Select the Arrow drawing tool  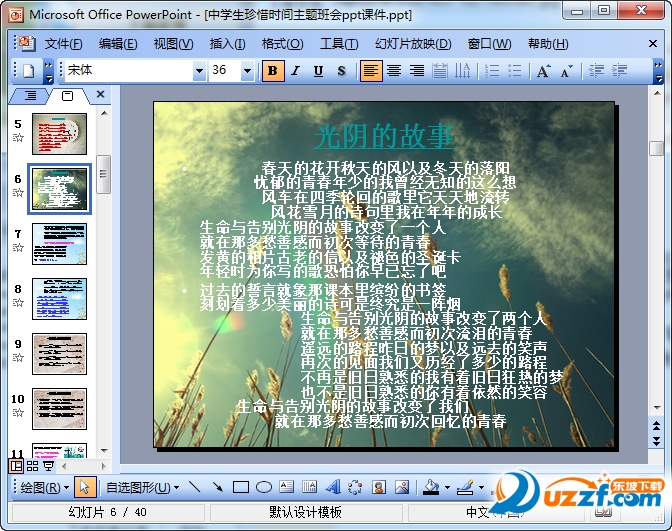click(218, 487)
